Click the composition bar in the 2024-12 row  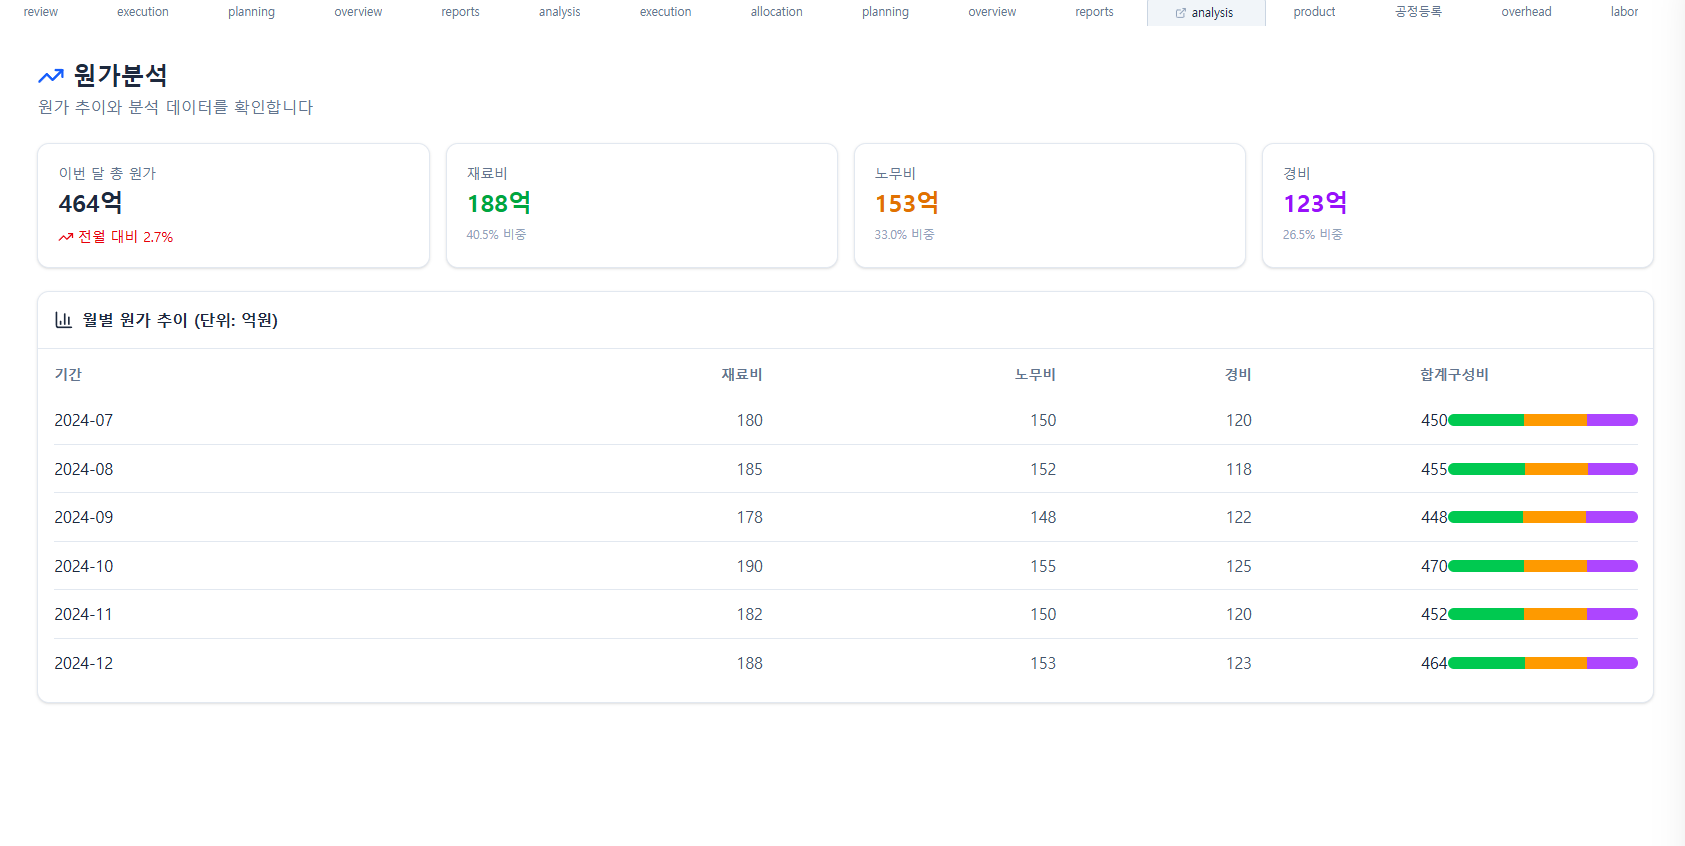1542,663
